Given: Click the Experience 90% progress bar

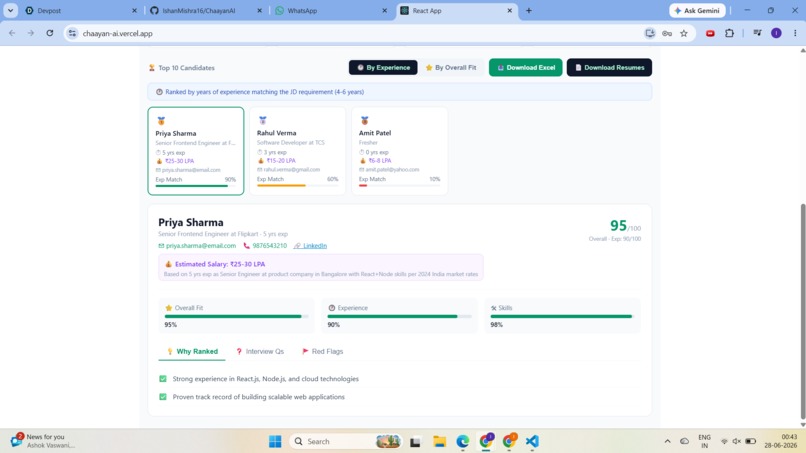Looking at the screenshot, I should pos(399,316).
